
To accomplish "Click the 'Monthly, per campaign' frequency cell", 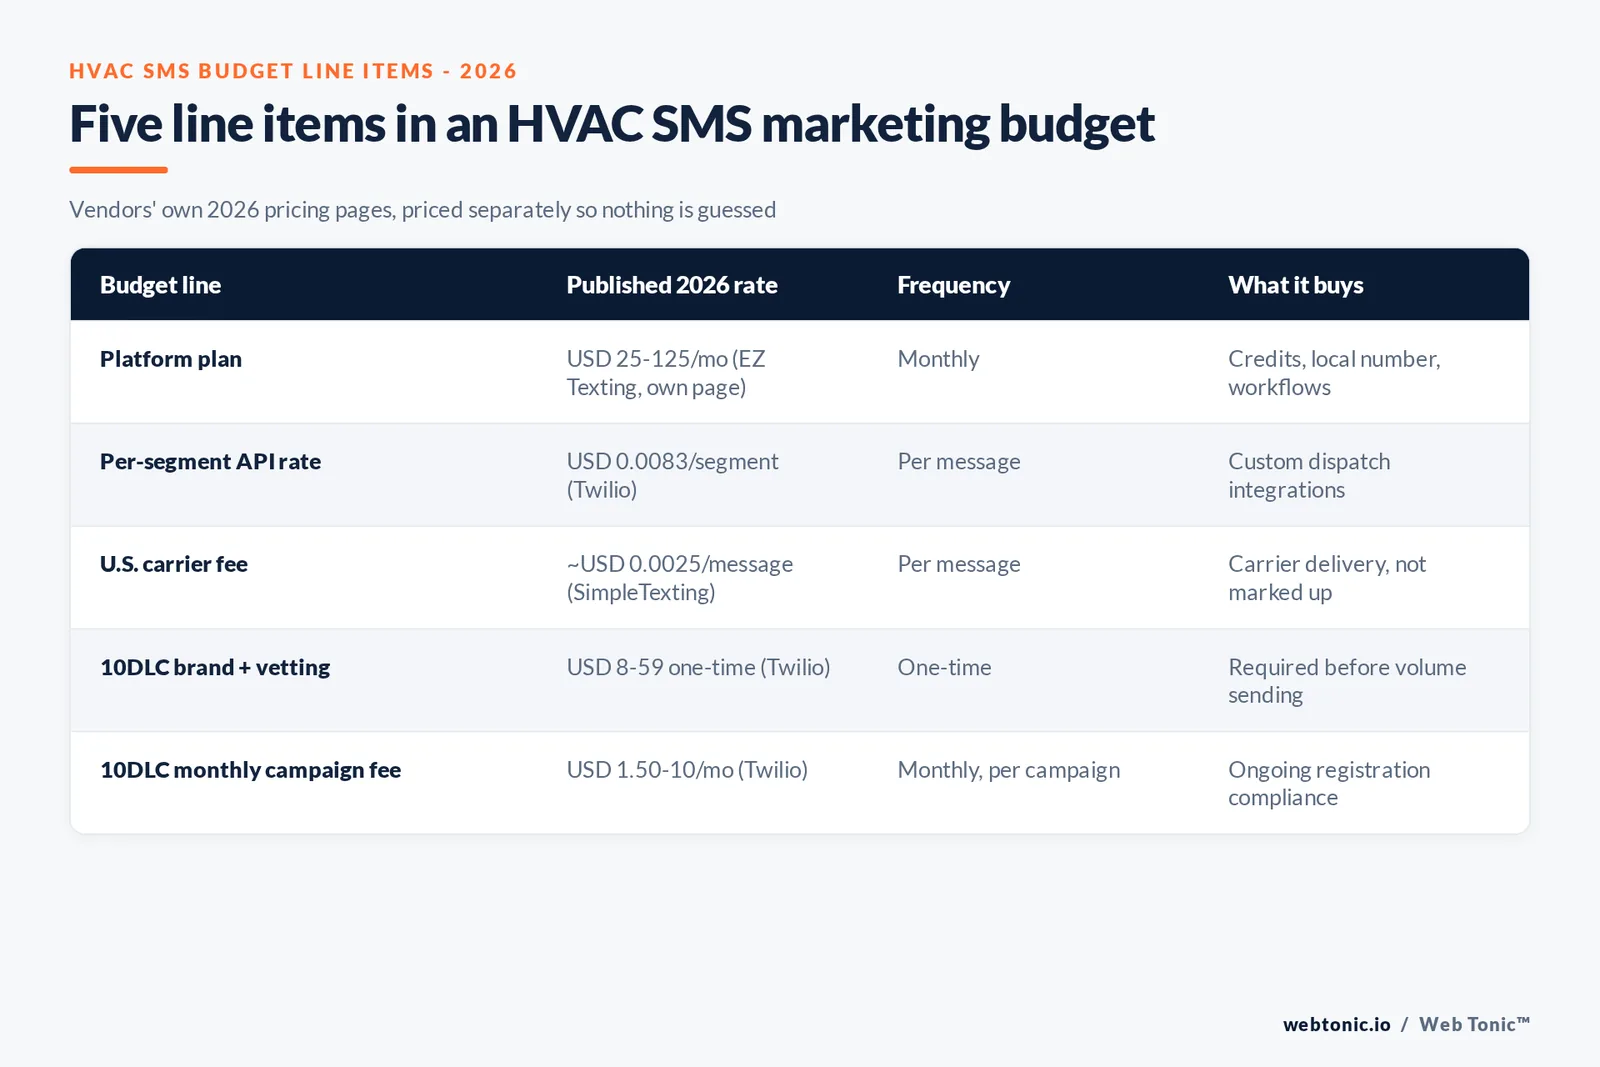I will (x=1008, y=770).
